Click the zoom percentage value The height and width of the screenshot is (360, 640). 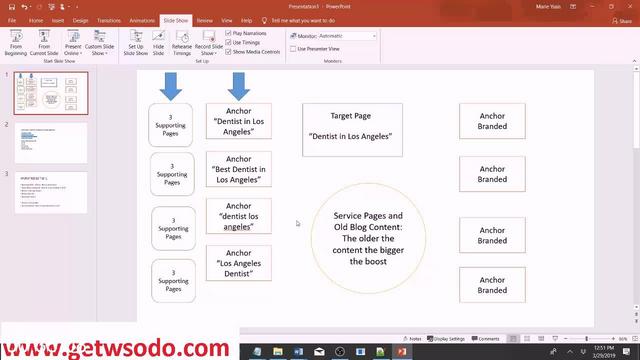coord(623,339)
